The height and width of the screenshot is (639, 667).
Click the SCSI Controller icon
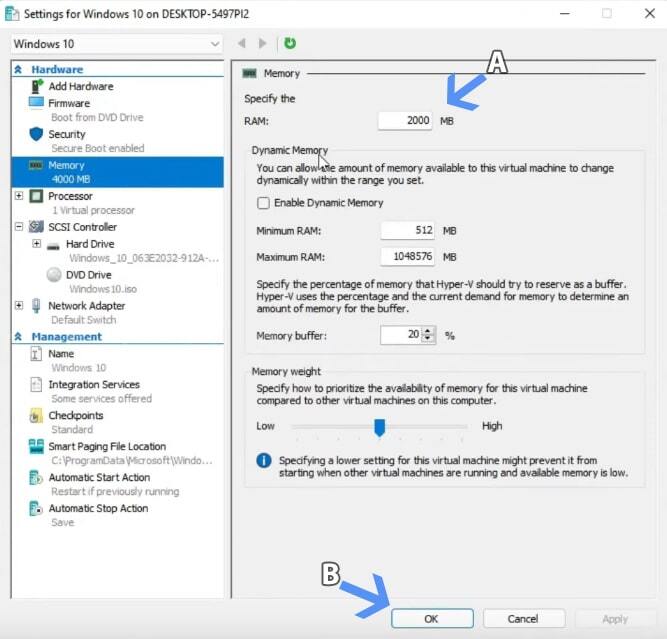pyautogui.click(x=36, y=227)
